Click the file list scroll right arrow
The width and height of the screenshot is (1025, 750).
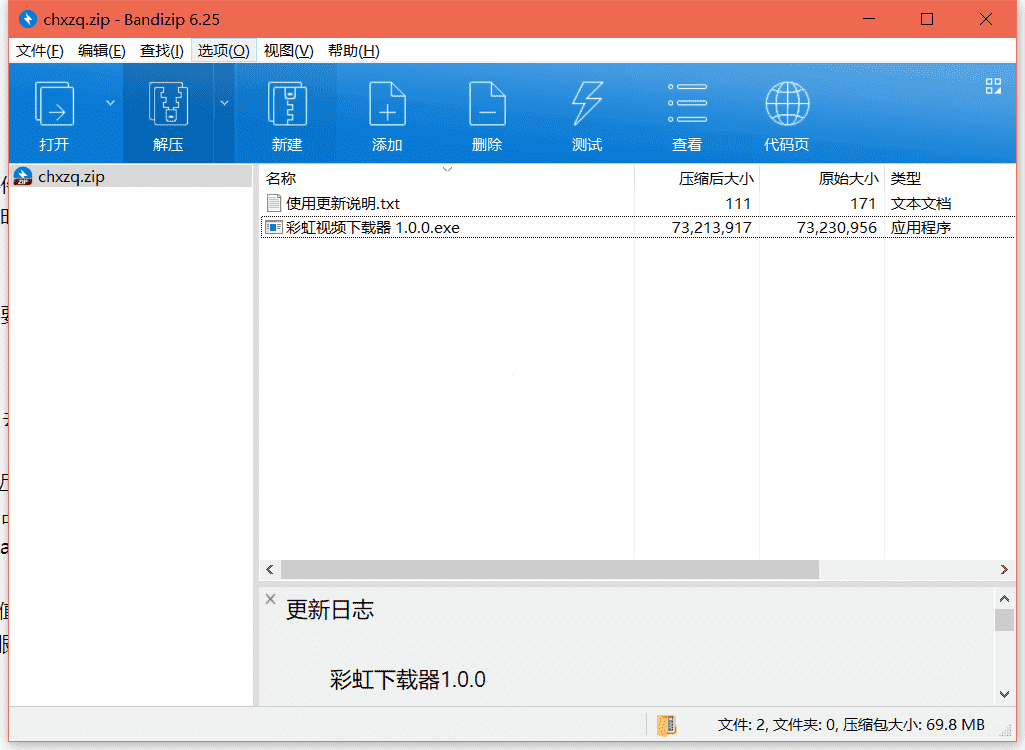[1005, 570]
